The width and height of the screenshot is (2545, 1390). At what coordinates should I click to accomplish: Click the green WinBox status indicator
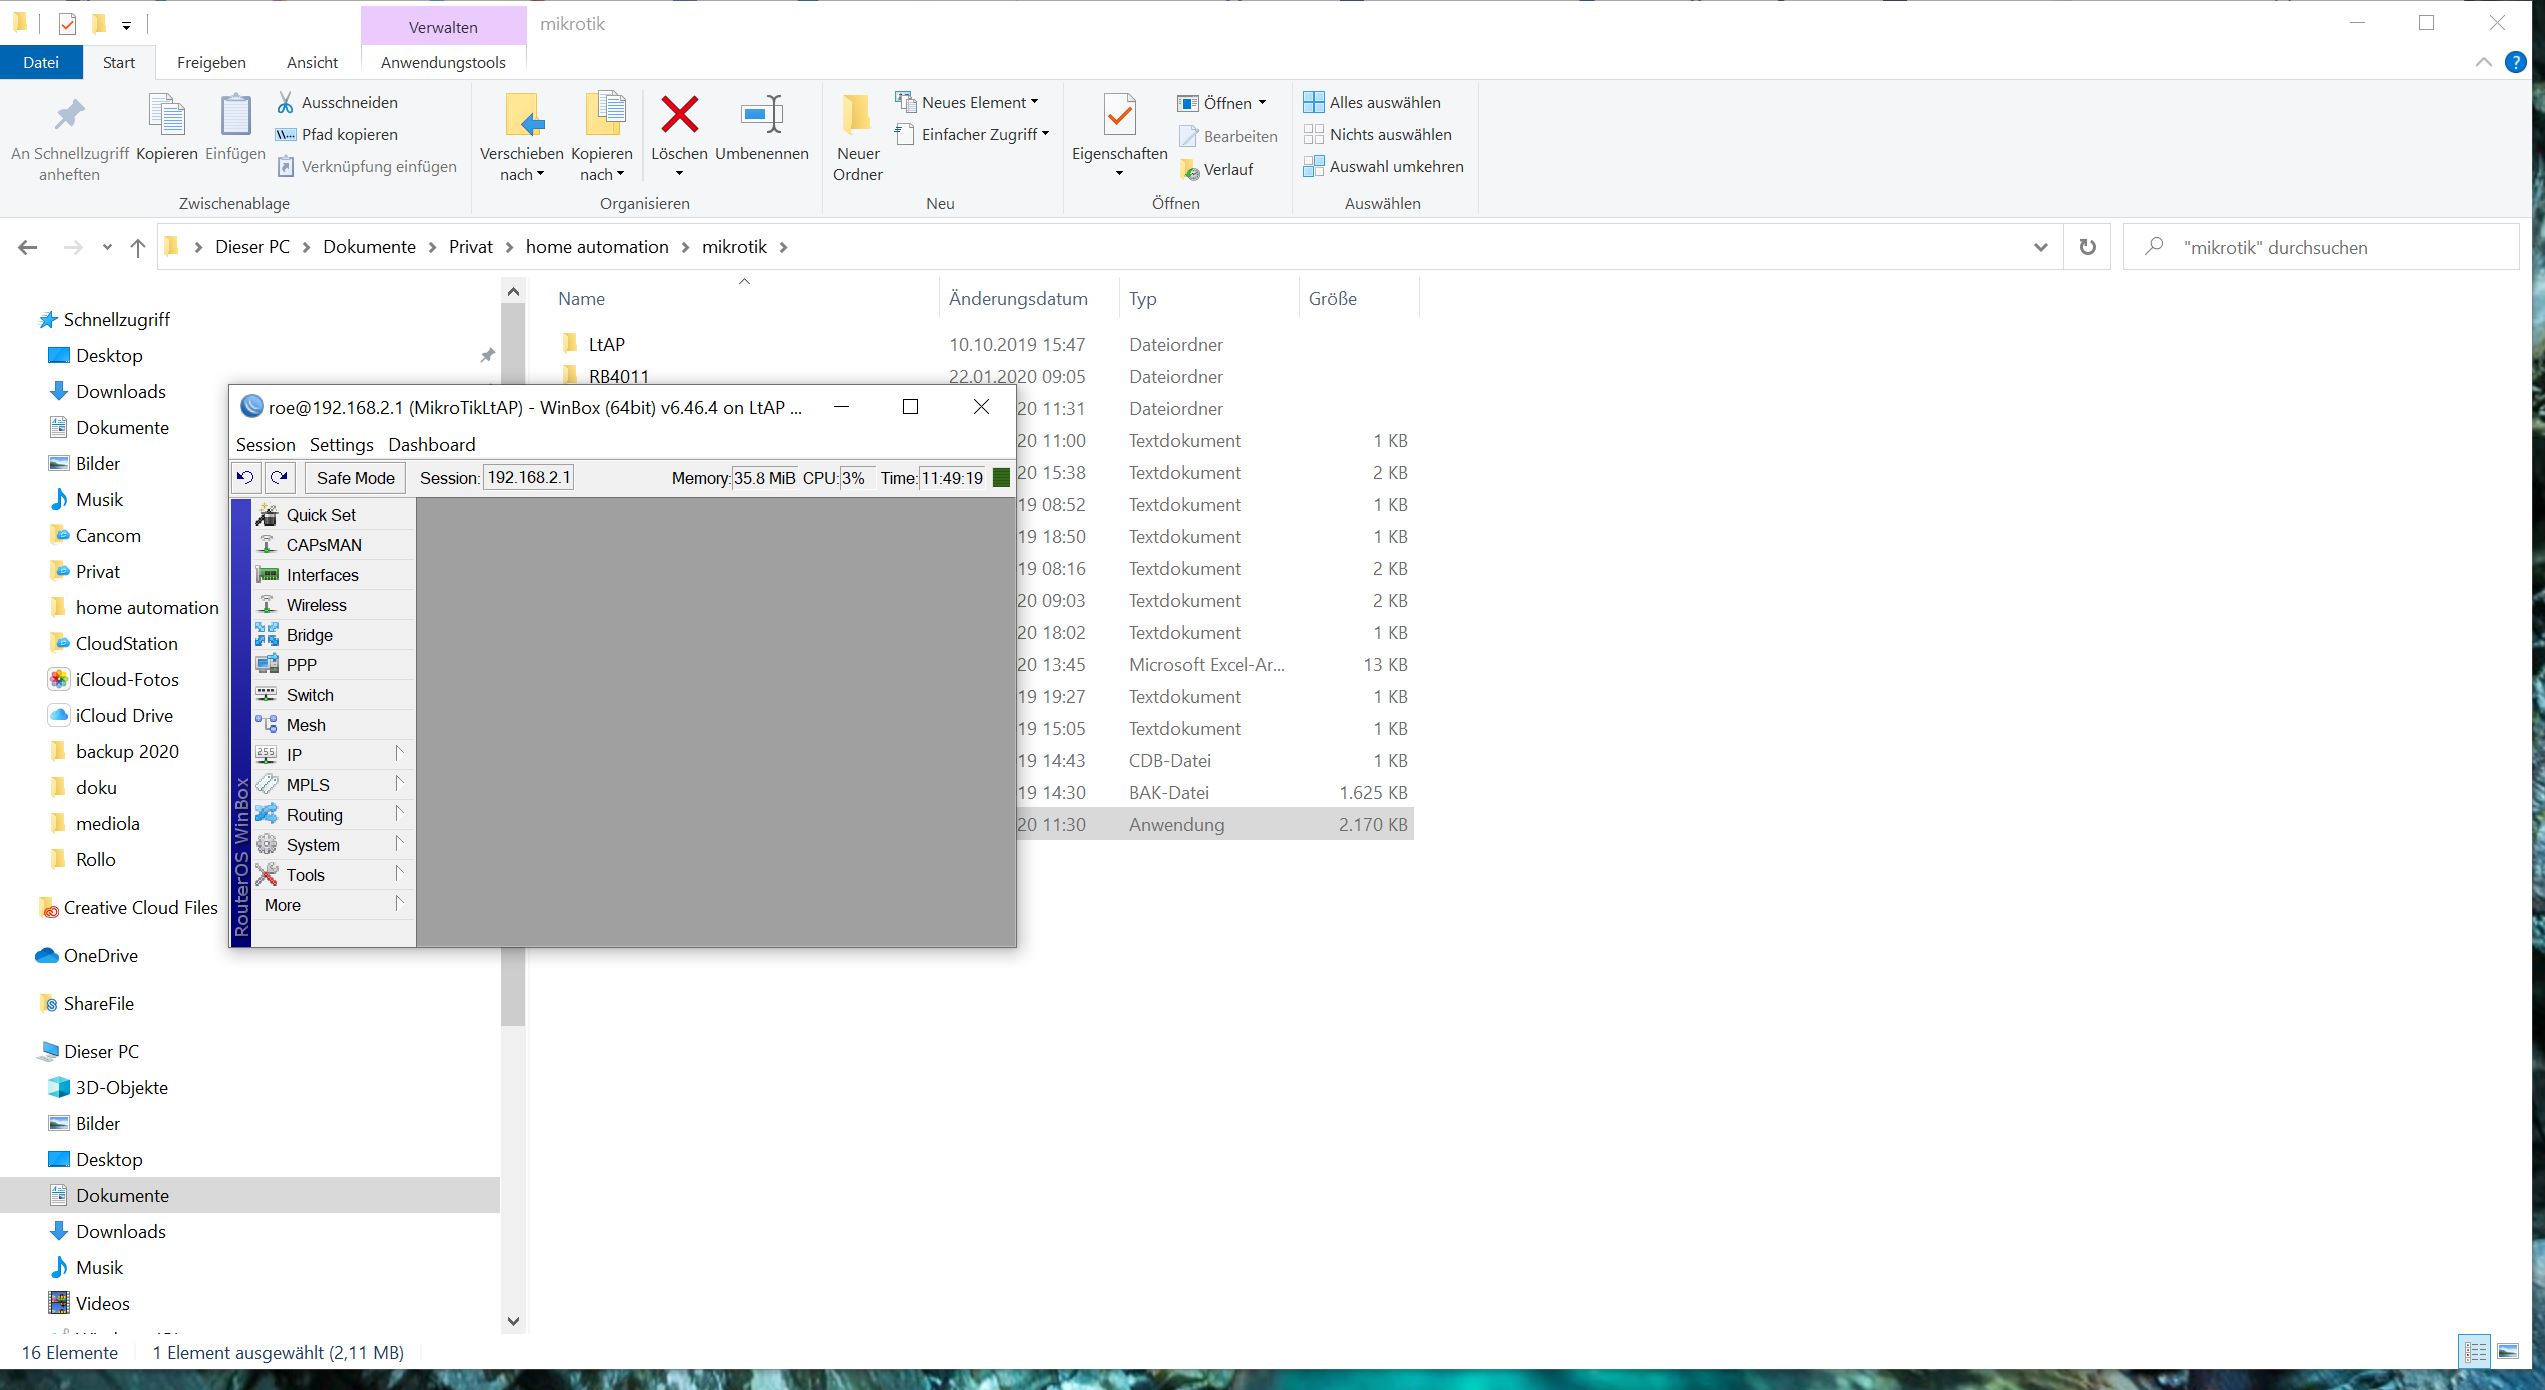(1001, 478)
